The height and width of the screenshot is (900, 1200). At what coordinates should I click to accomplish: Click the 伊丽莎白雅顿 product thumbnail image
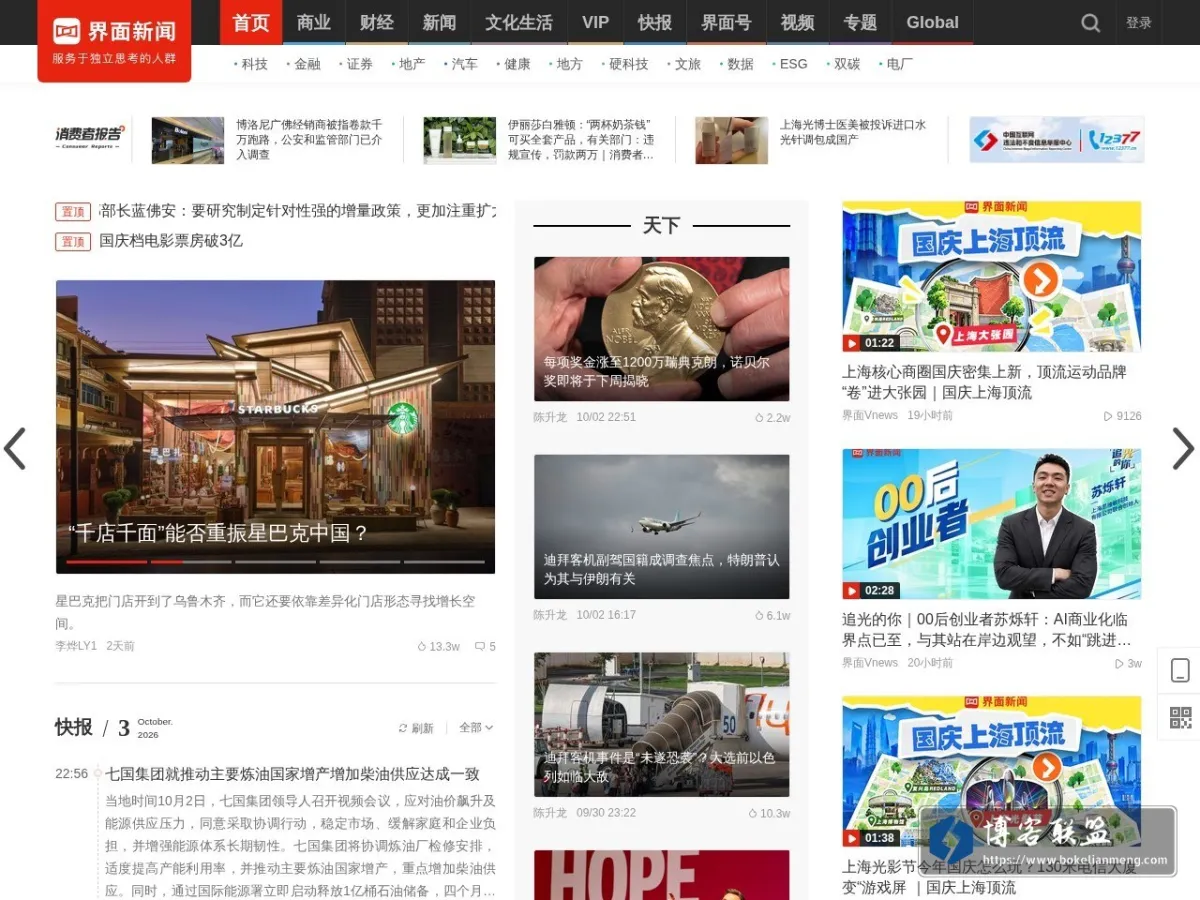pyautogui.click(x=460, y=140)
